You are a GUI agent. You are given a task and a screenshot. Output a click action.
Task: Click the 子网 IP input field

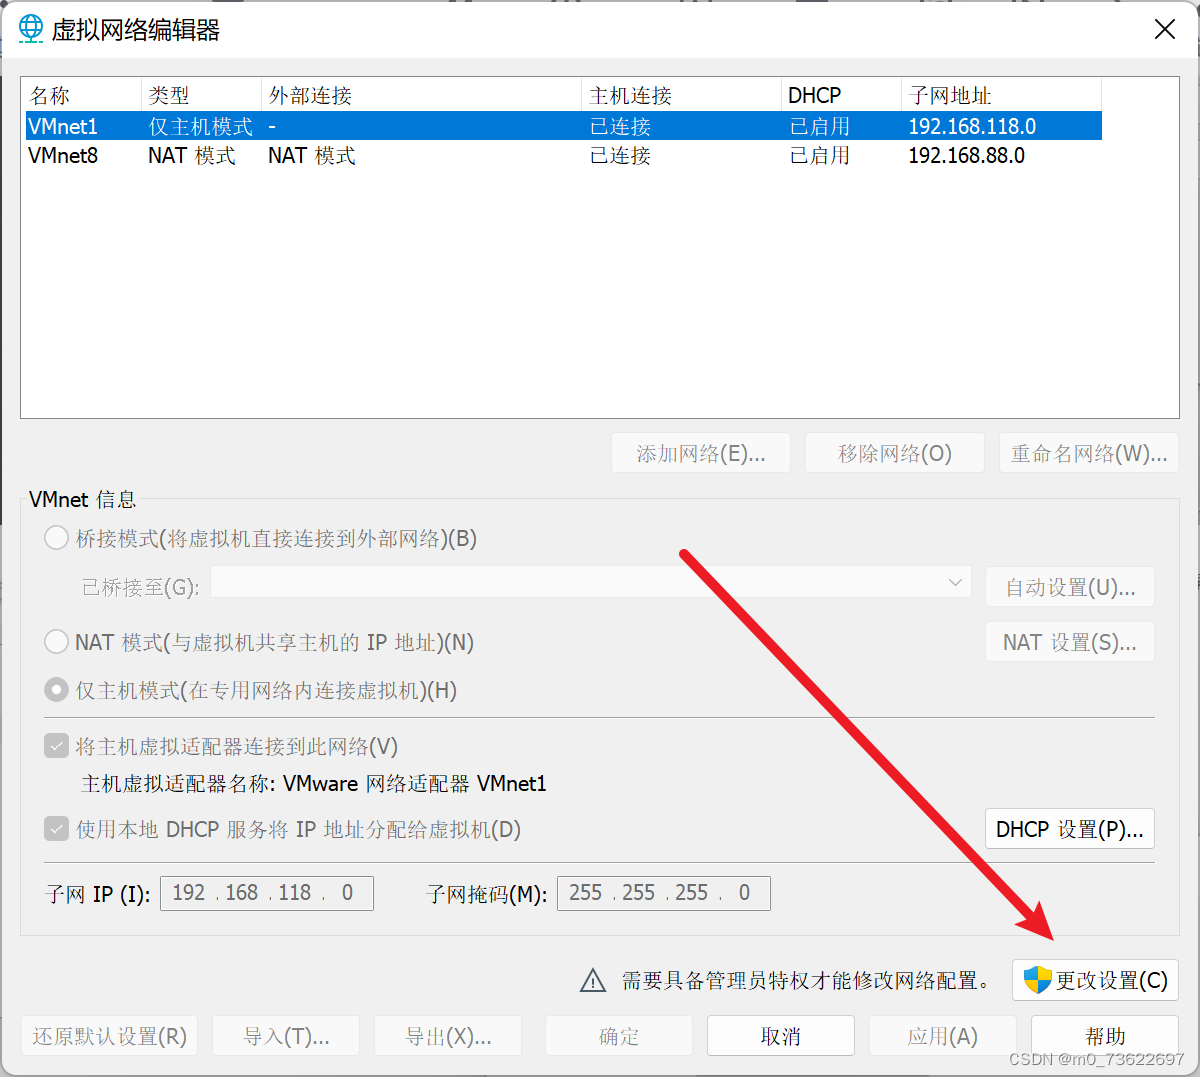point(267,893)
